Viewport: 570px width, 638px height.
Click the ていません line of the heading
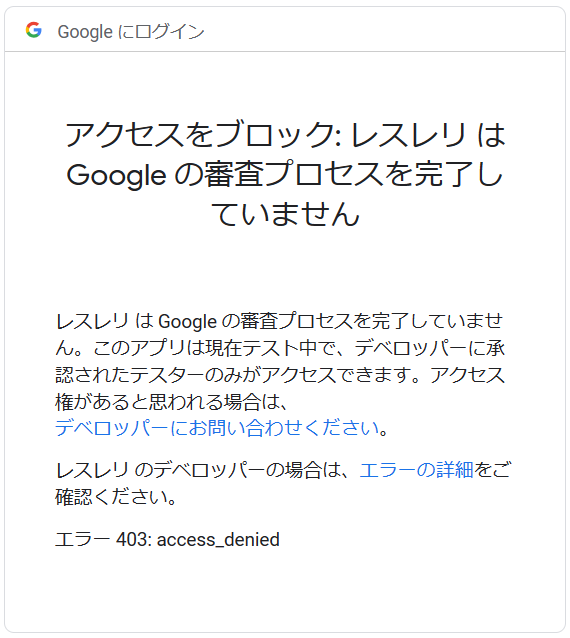[285, 214]
